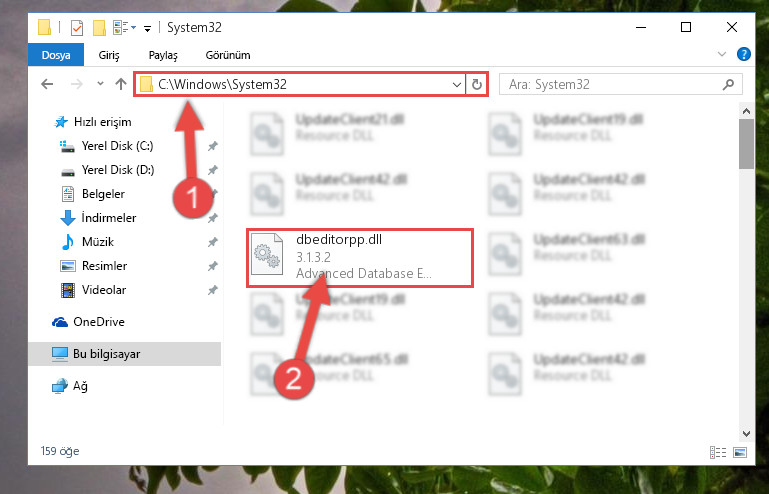Click the Up one level arrow

click(x=121, y=84)
